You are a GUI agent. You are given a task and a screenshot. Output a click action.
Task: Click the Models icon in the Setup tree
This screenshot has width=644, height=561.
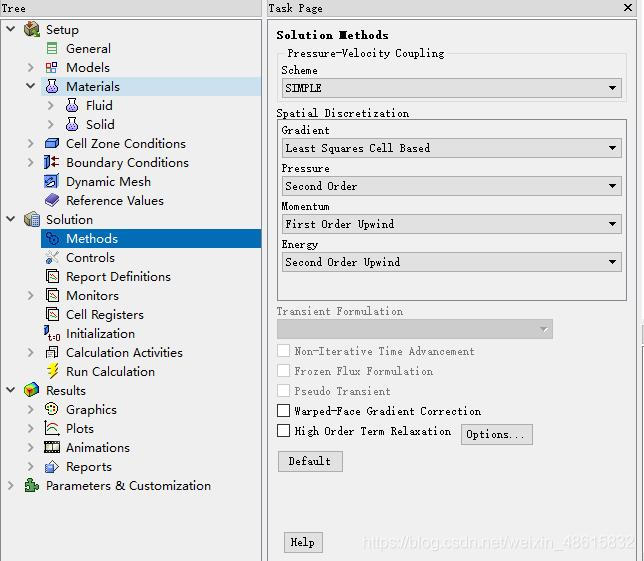tap(52, 67)
